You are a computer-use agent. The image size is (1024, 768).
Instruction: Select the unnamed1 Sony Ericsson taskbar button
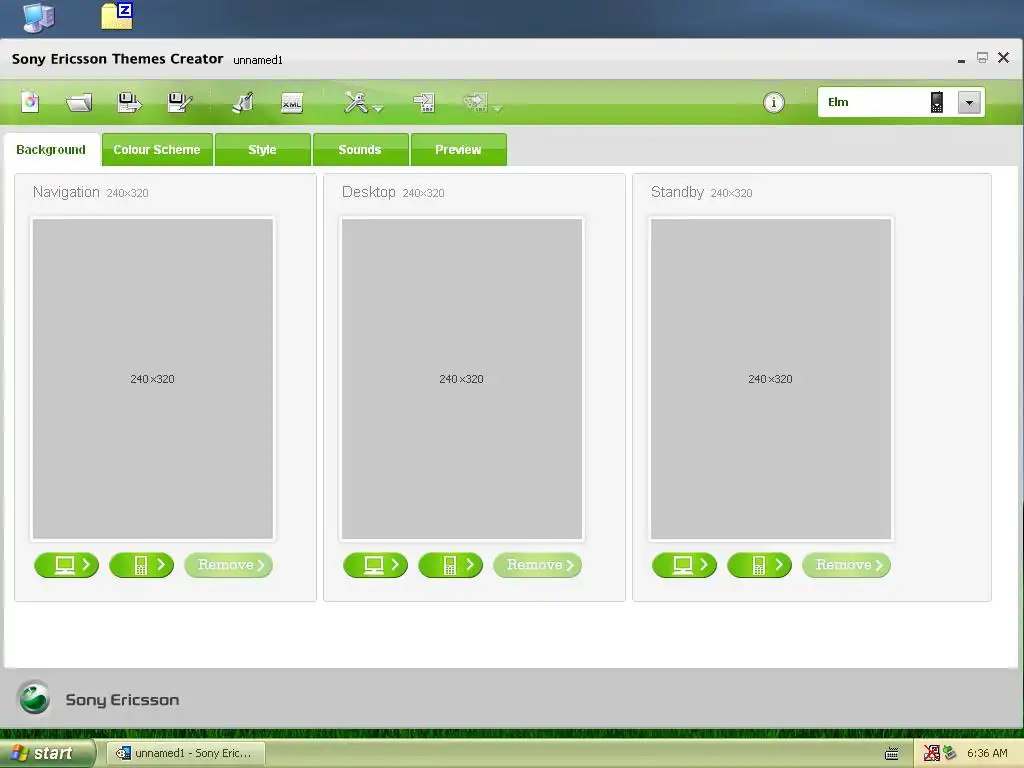pos(185,753)
